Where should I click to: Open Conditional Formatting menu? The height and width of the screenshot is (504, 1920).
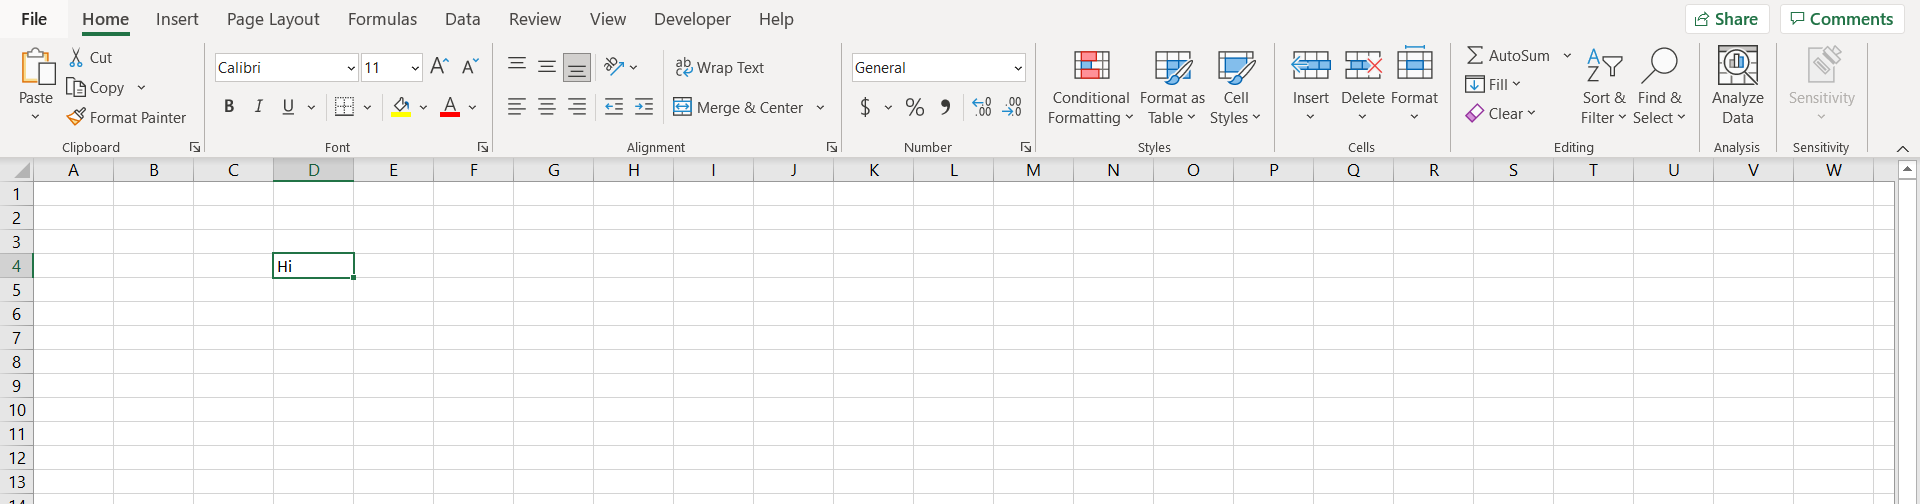tap(1091, 88)
